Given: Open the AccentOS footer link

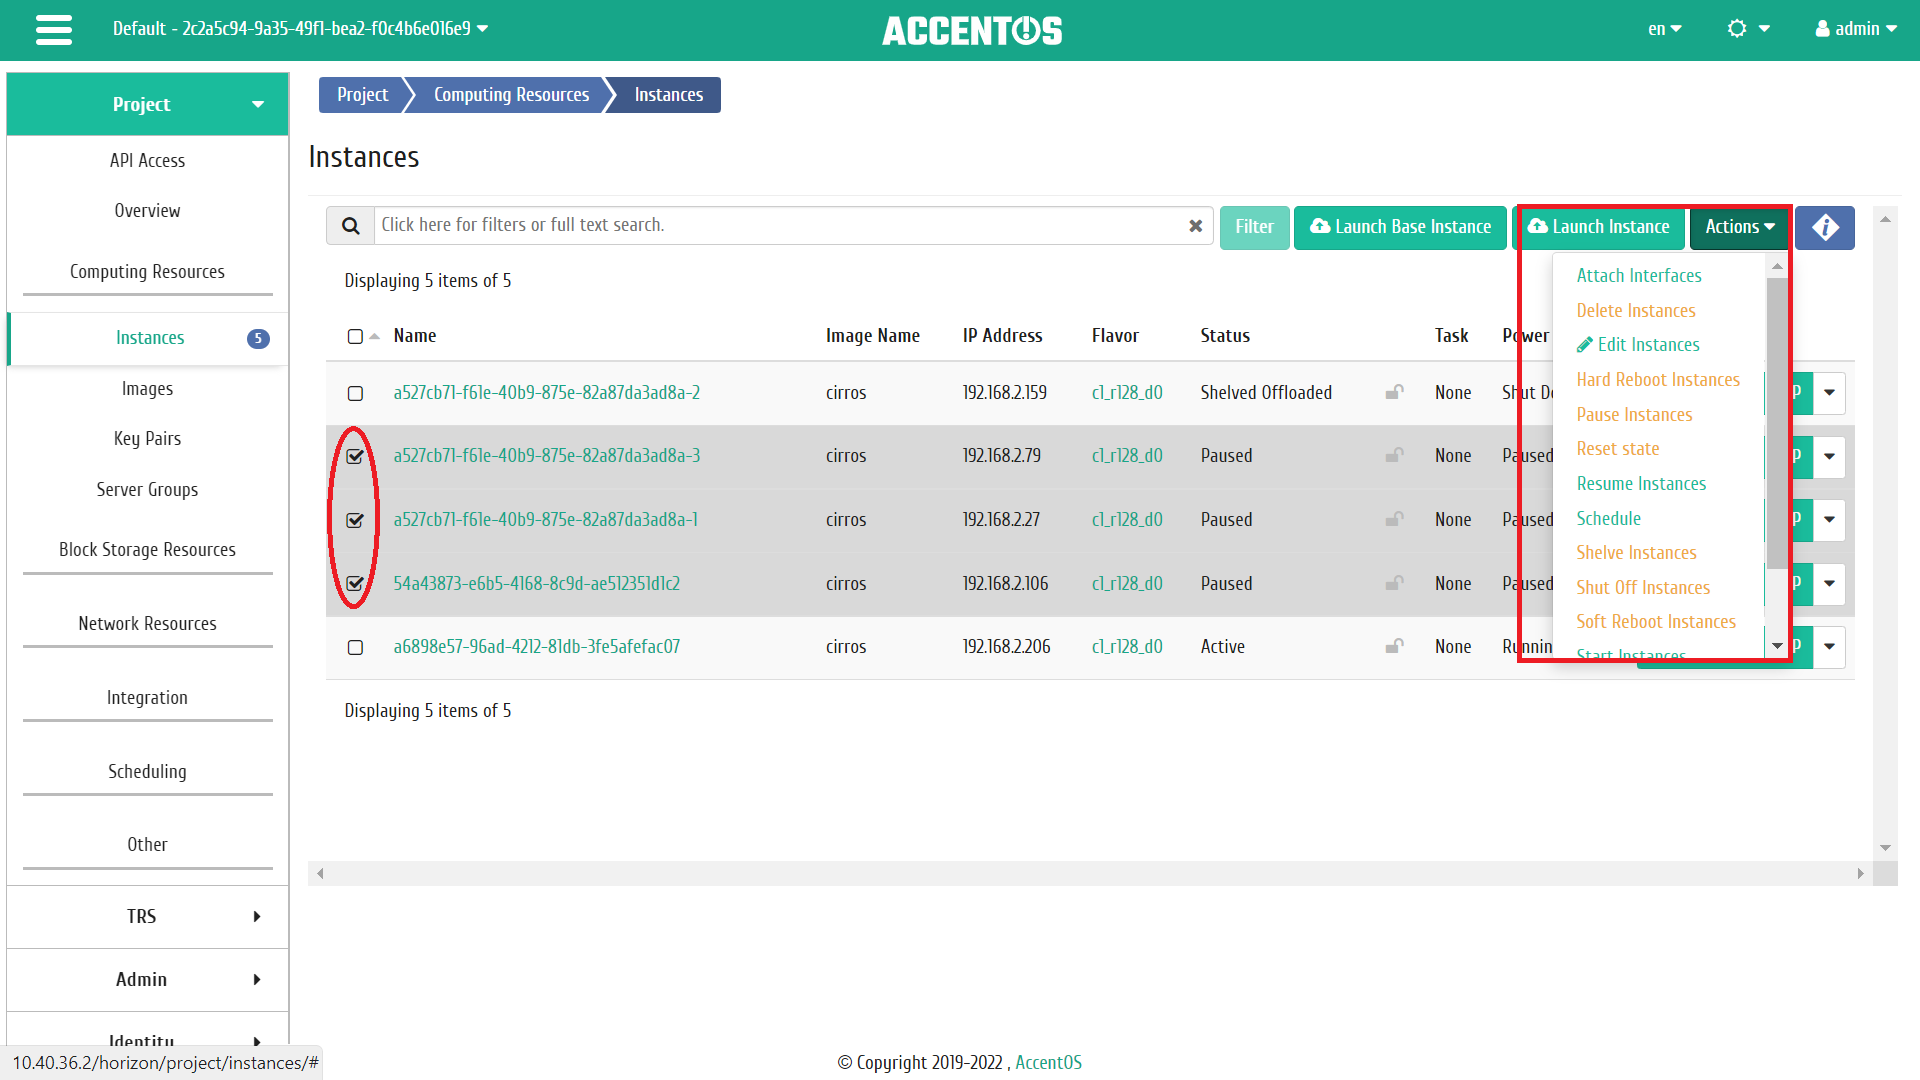Looking at the screenshot, I should [1048, 1062].
